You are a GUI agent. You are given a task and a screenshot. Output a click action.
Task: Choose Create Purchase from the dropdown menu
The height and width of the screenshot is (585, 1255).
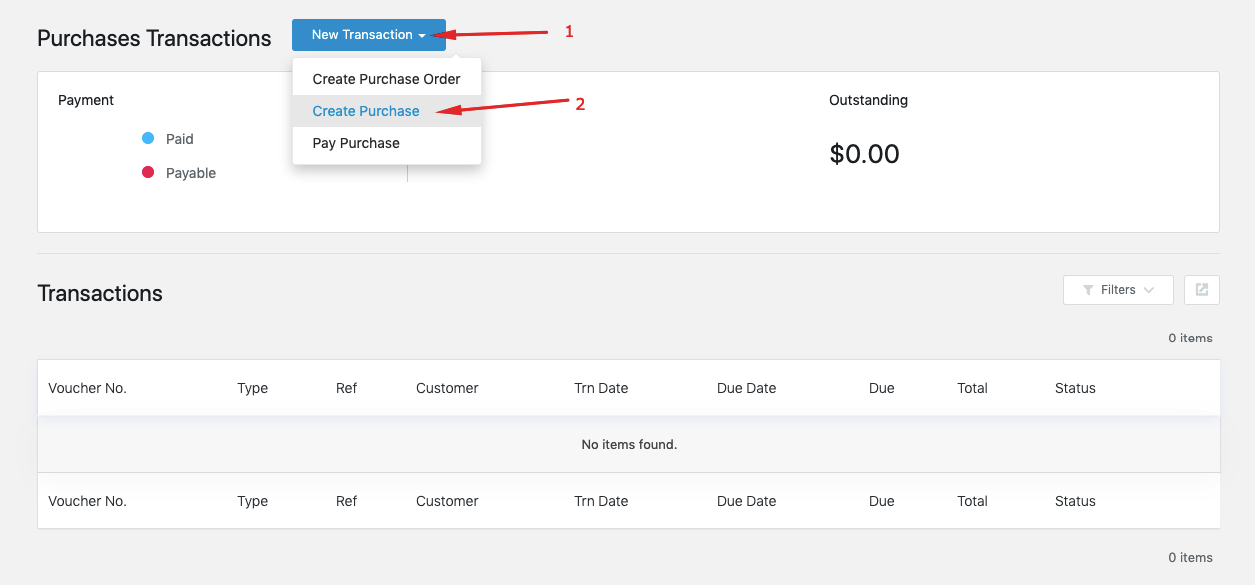coord(365,111)
